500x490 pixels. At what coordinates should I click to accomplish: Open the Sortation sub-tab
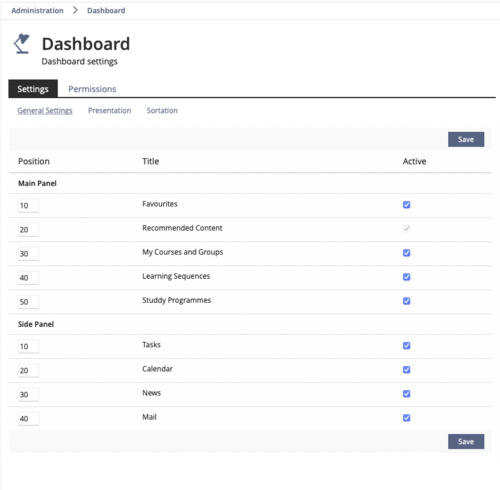pyautogui.click(x=162, y=110)
